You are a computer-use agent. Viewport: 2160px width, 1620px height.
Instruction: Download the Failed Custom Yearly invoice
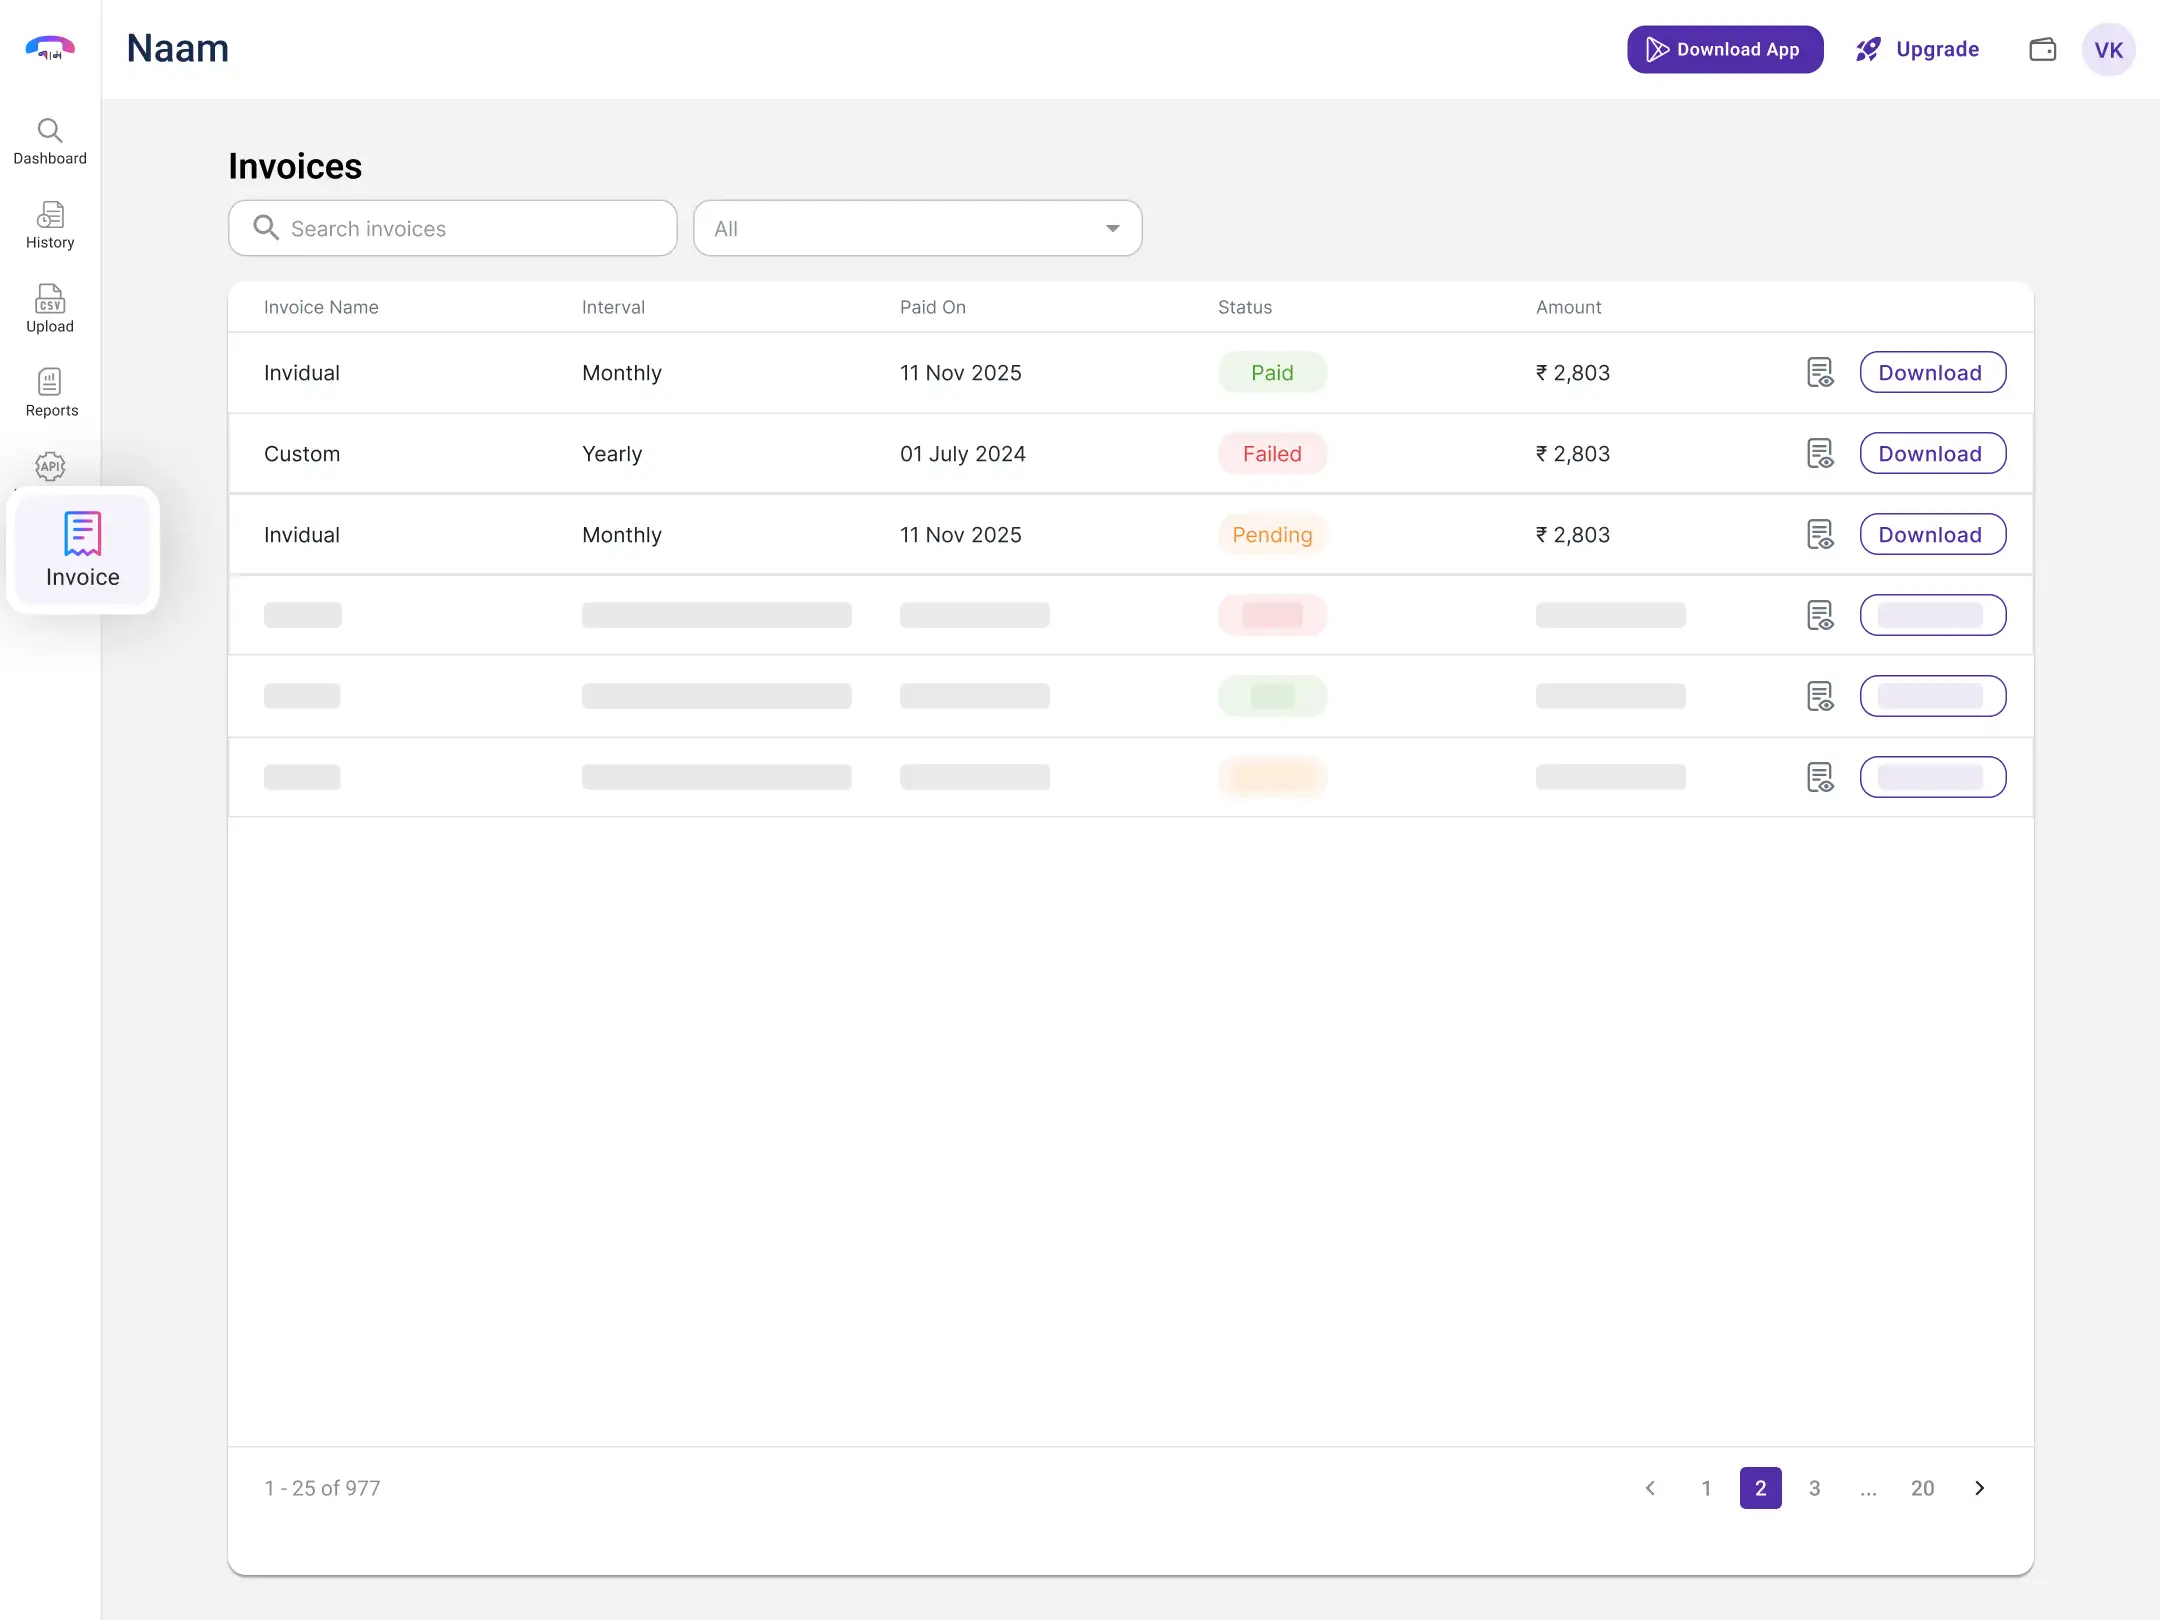point(1932,454)
